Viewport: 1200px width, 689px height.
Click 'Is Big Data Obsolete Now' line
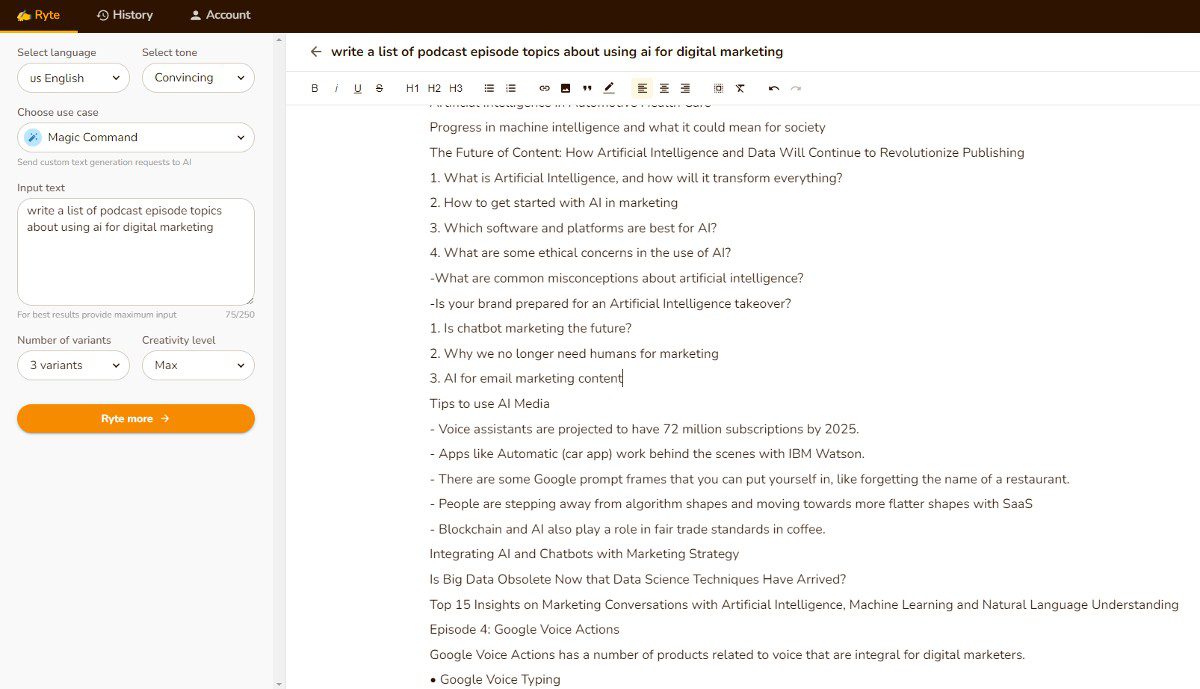click(638, 579)
